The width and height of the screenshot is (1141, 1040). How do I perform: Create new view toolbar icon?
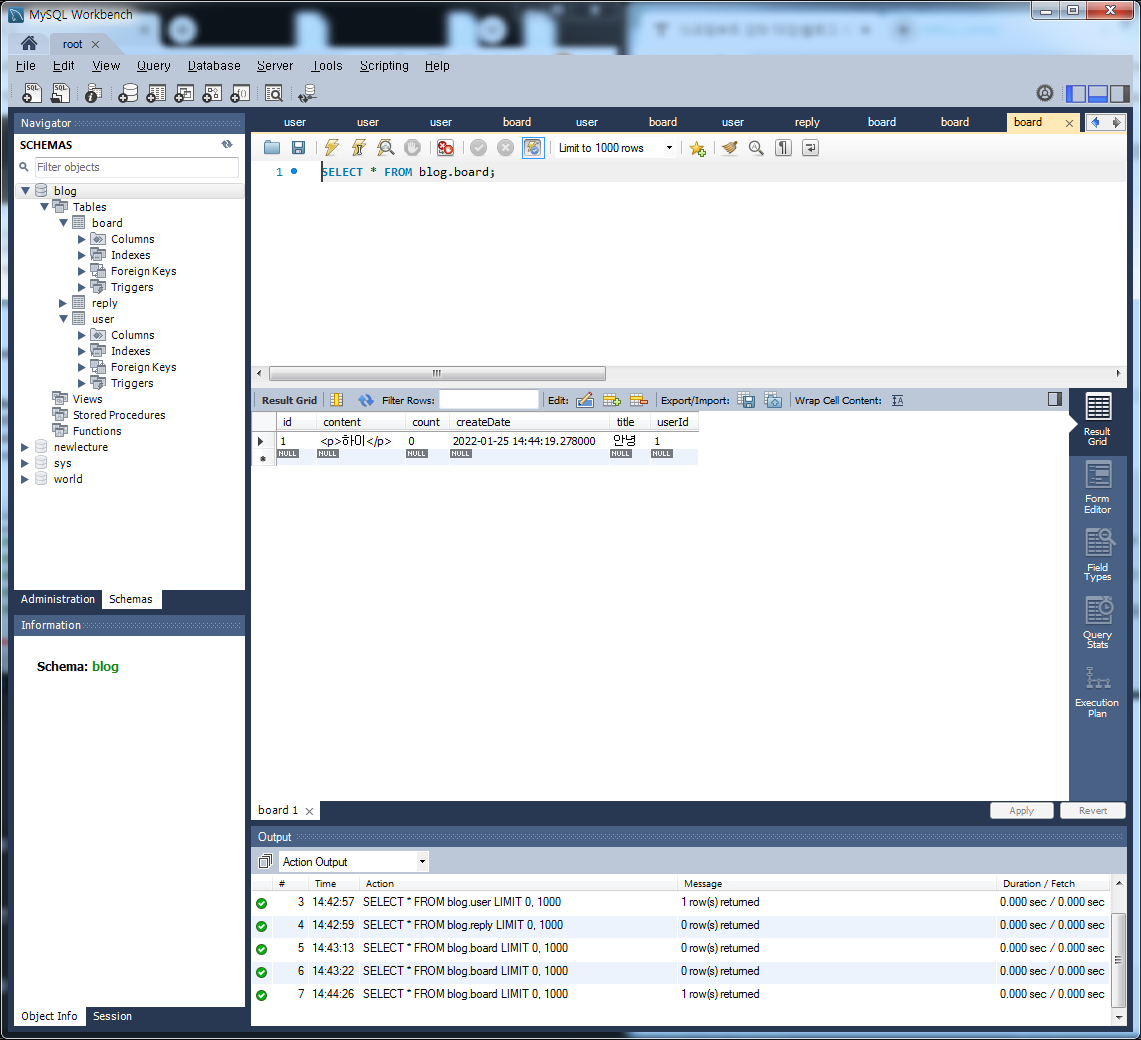pyautogui.click(x=184, y=93)
